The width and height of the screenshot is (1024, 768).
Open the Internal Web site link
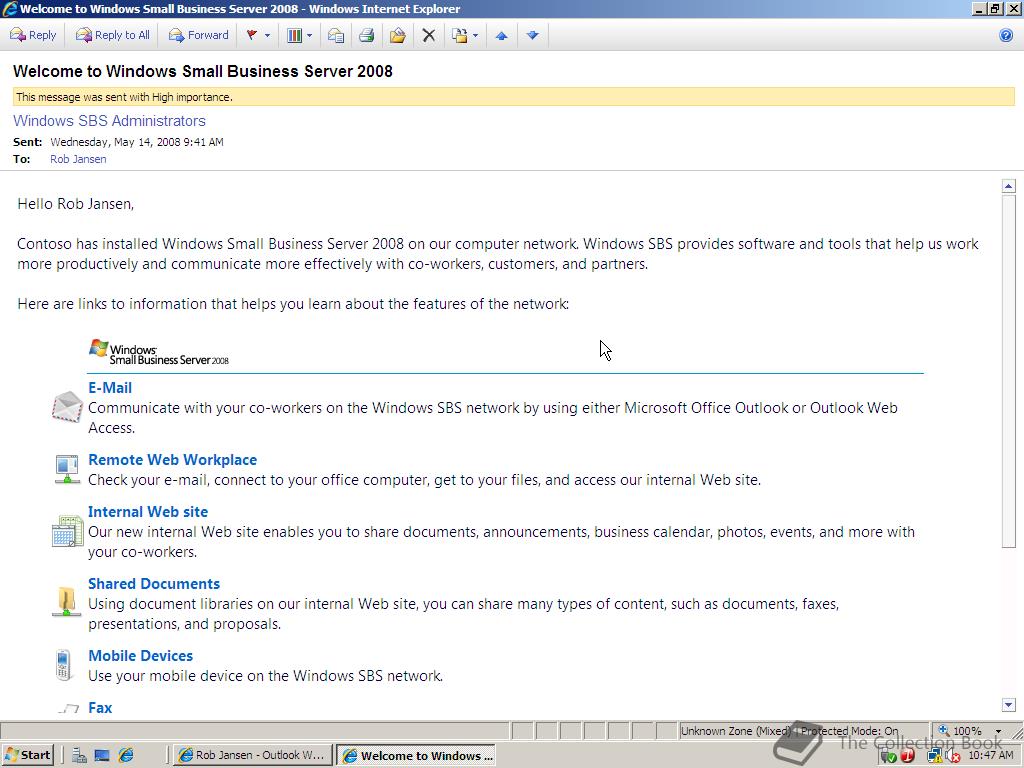click(148, 512)
